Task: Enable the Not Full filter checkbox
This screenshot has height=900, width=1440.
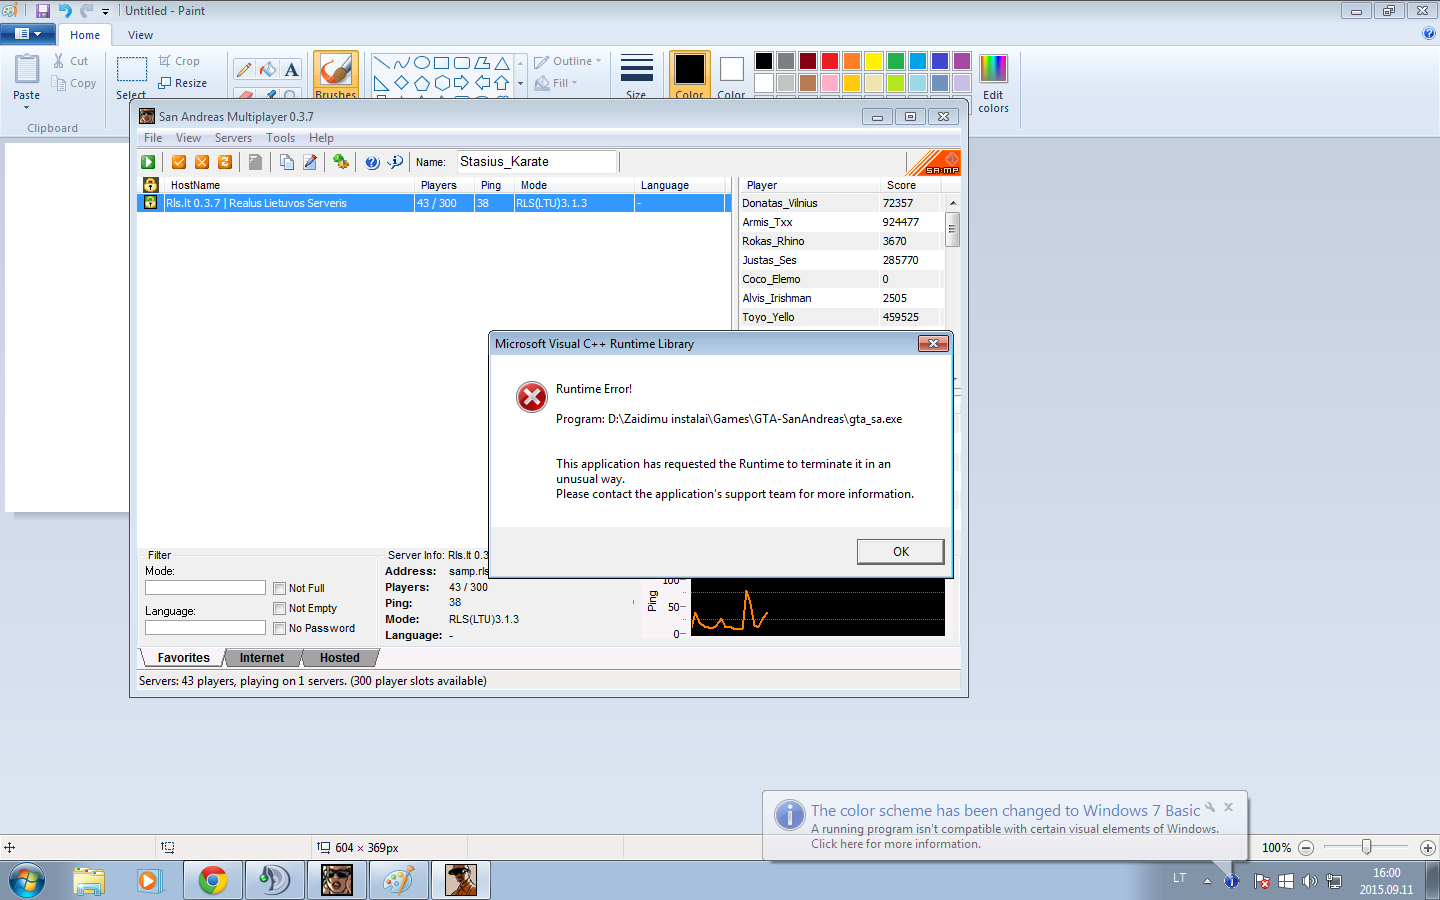Action: 280,588
